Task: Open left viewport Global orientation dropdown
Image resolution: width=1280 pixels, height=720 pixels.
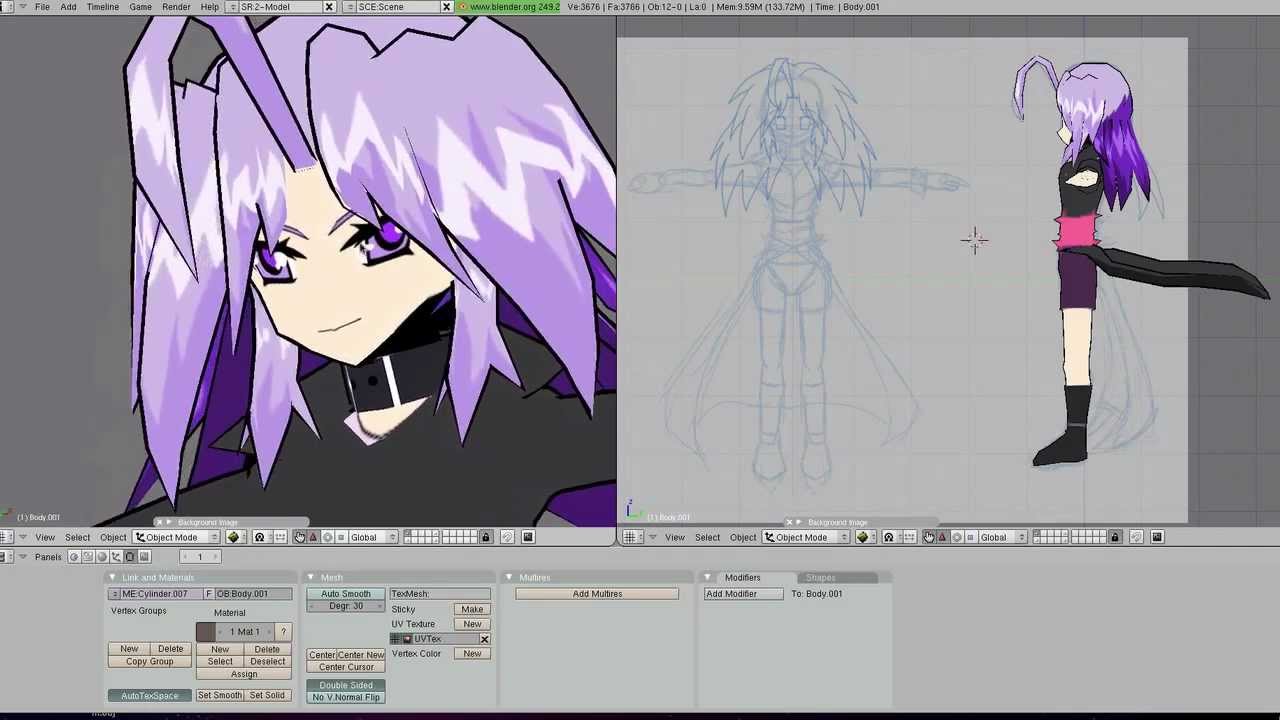Action: (373, 537)
